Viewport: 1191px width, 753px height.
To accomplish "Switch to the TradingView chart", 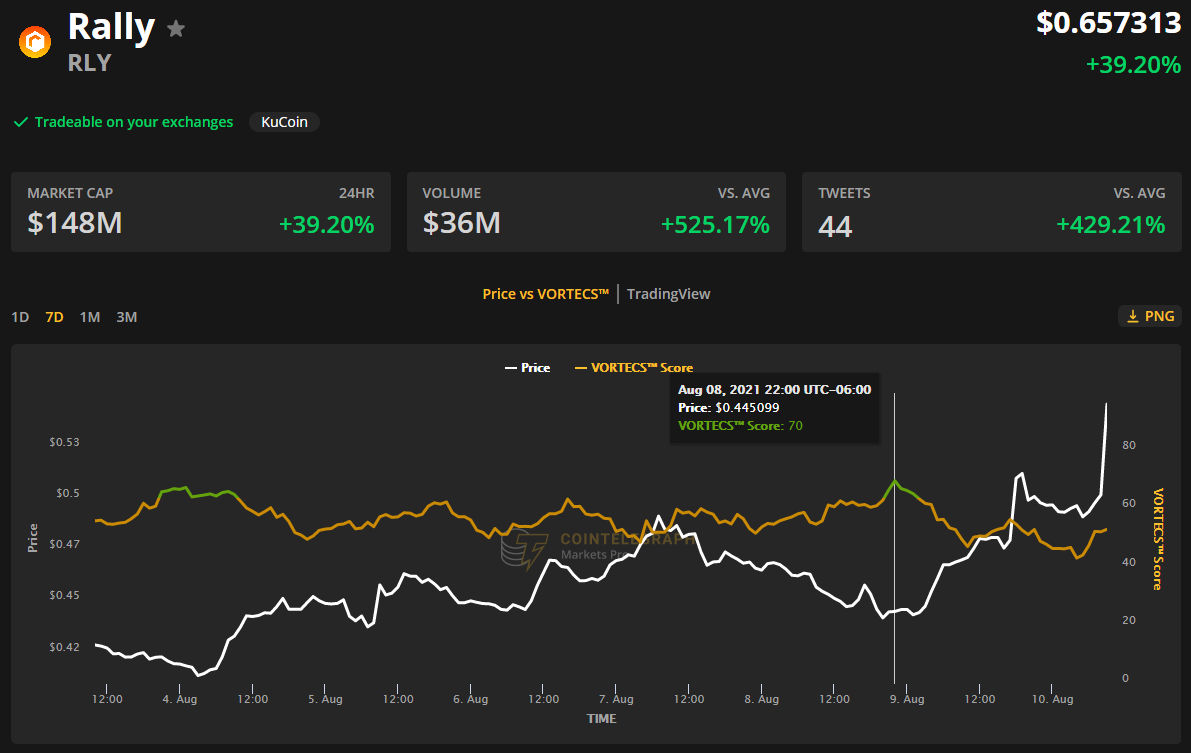I will pos(668,294).
